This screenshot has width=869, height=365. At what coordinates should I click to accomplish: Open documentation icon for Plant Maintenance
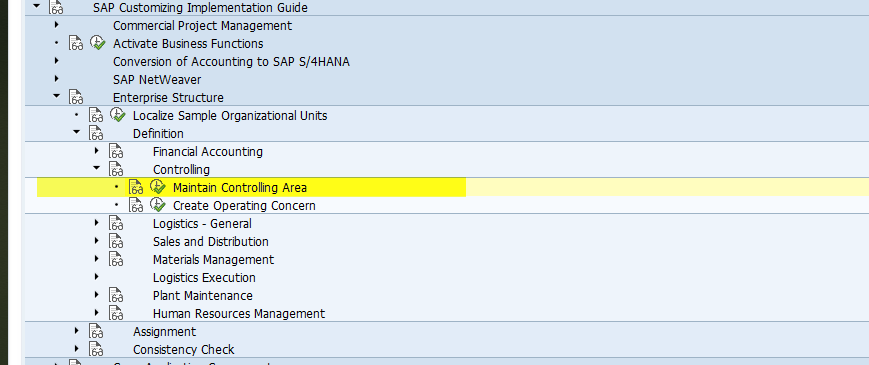pyautogui.click(x=116, y=296)
